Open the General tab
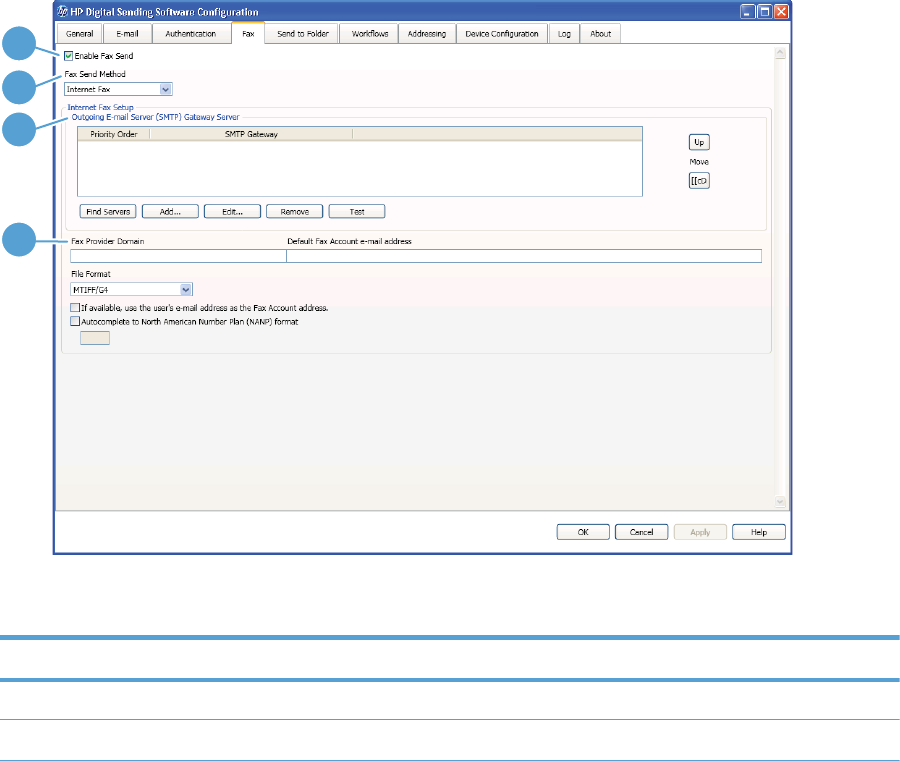 (80, 34)
